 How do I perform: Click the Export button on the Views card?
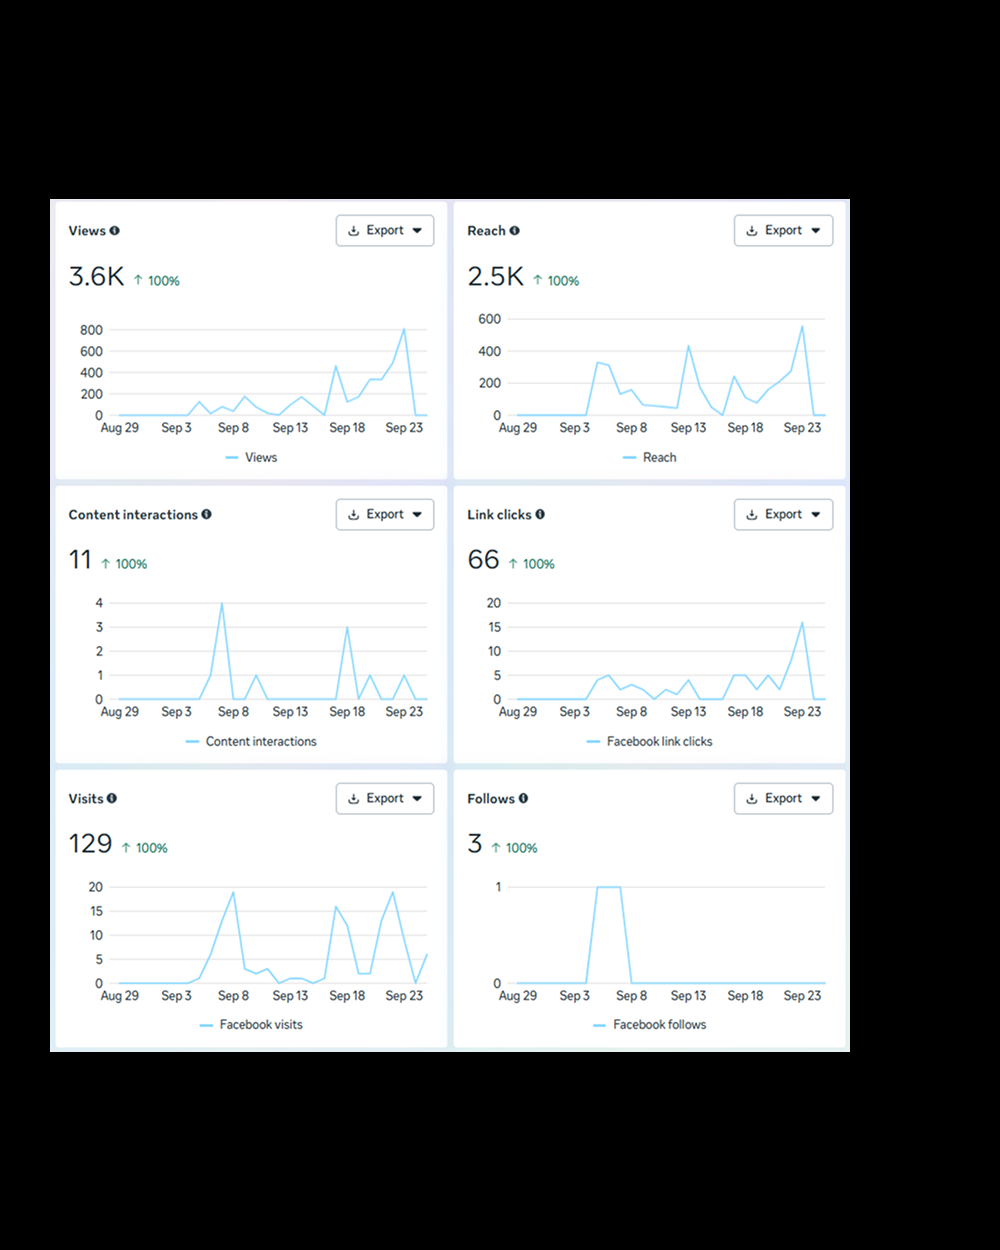click(384, 230)
